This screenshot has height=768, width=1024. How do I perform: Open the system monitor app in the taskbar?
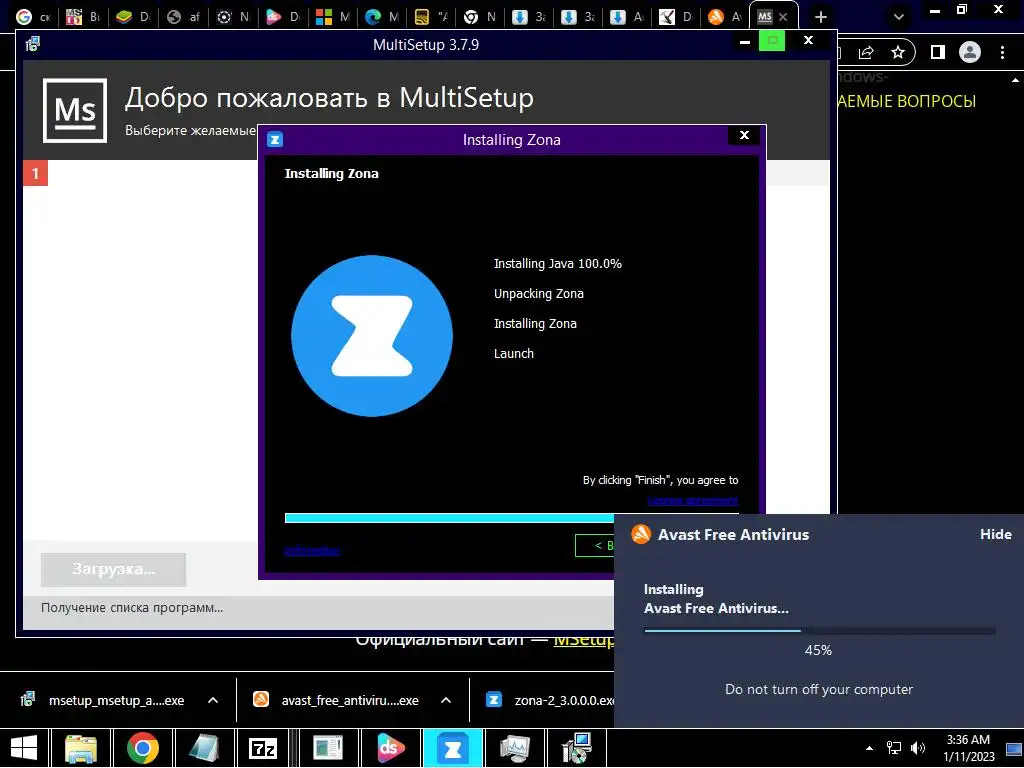(x=515, y=748)
